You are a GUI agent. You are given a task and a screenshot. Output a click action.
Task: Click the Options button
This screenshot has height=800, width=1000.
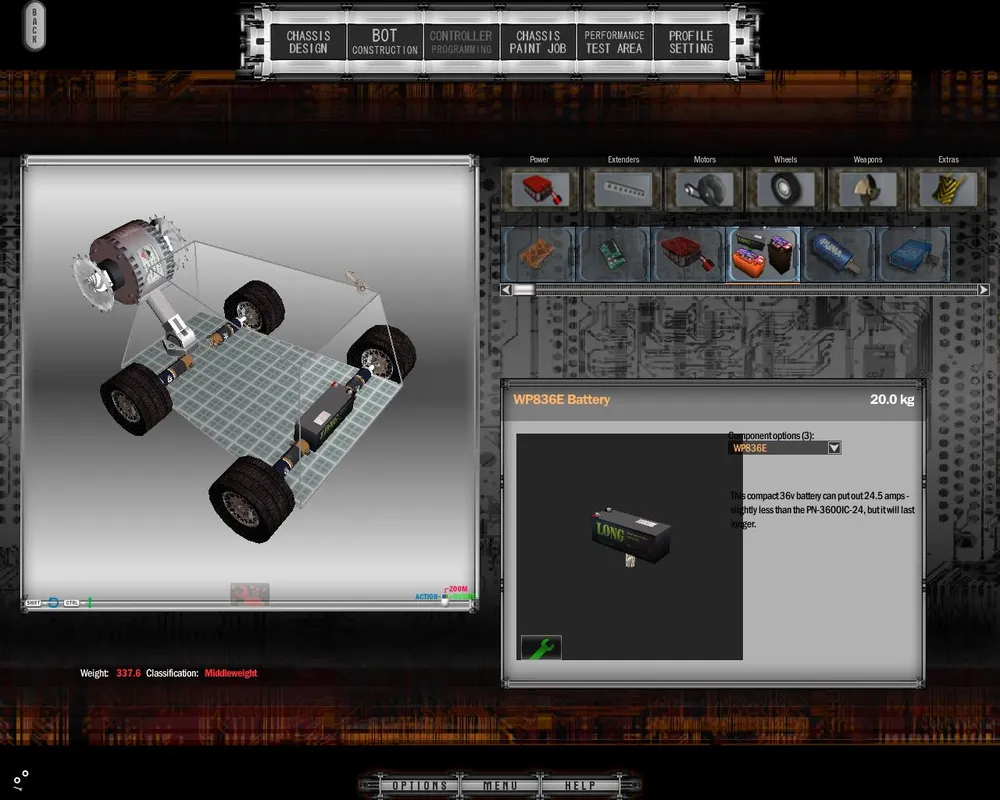coord(420,786)
